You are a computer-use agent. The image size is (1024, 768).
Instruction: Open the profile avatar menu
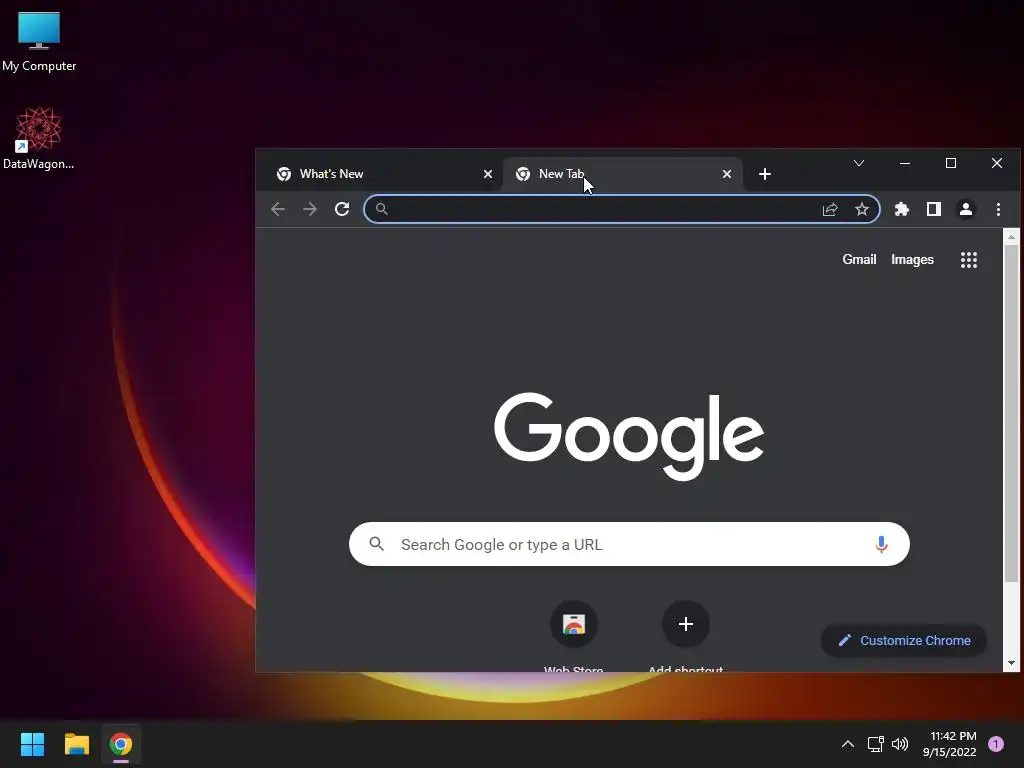(x=966, y=209)
